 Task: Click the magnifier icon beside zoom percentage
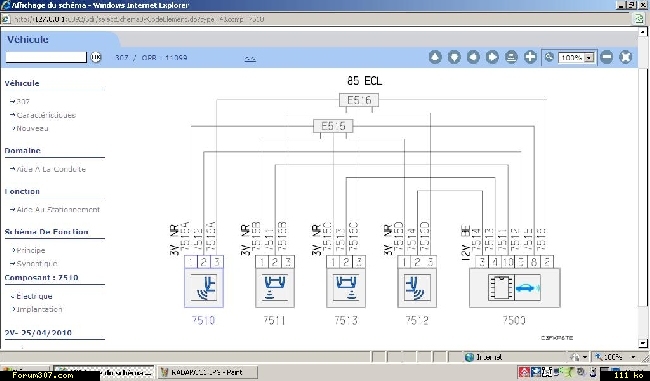[x=549, y=57]
